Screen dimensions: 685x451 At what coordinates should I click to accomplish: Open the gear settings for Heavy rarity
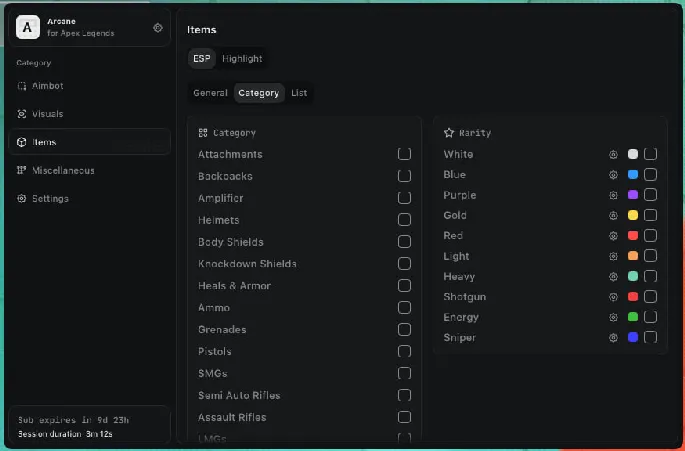pyautogui.click(x=614, y=277)
